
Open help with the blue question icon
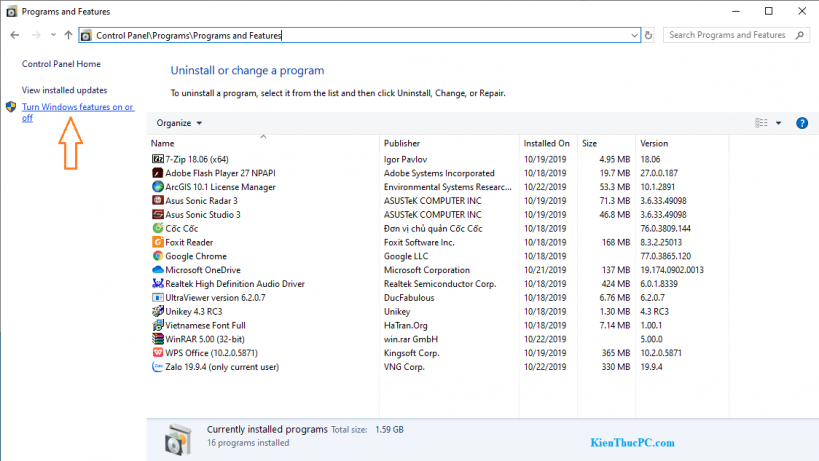801,123
